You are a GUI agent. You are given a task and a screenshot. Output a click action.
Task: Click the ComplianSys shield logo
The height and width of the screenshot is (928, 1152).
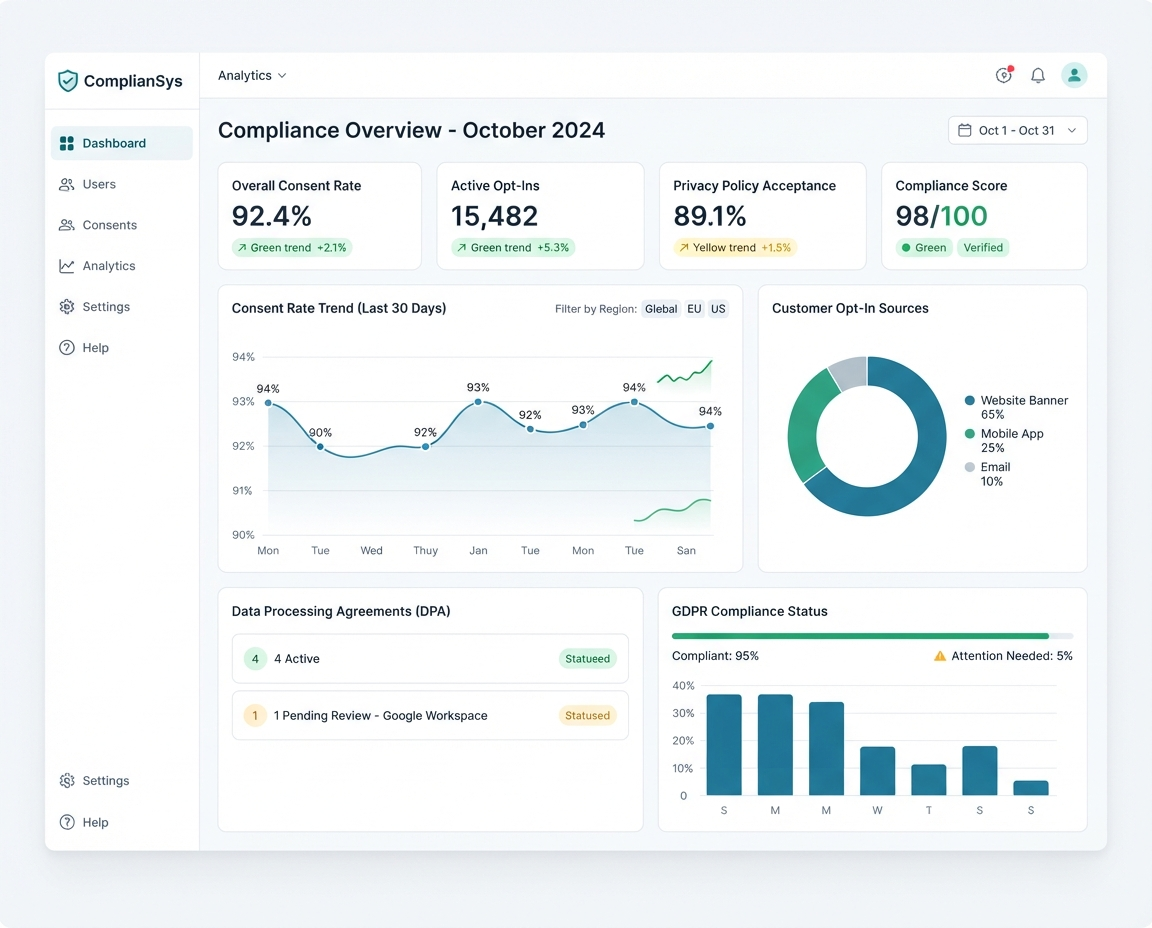coord(68,81)
